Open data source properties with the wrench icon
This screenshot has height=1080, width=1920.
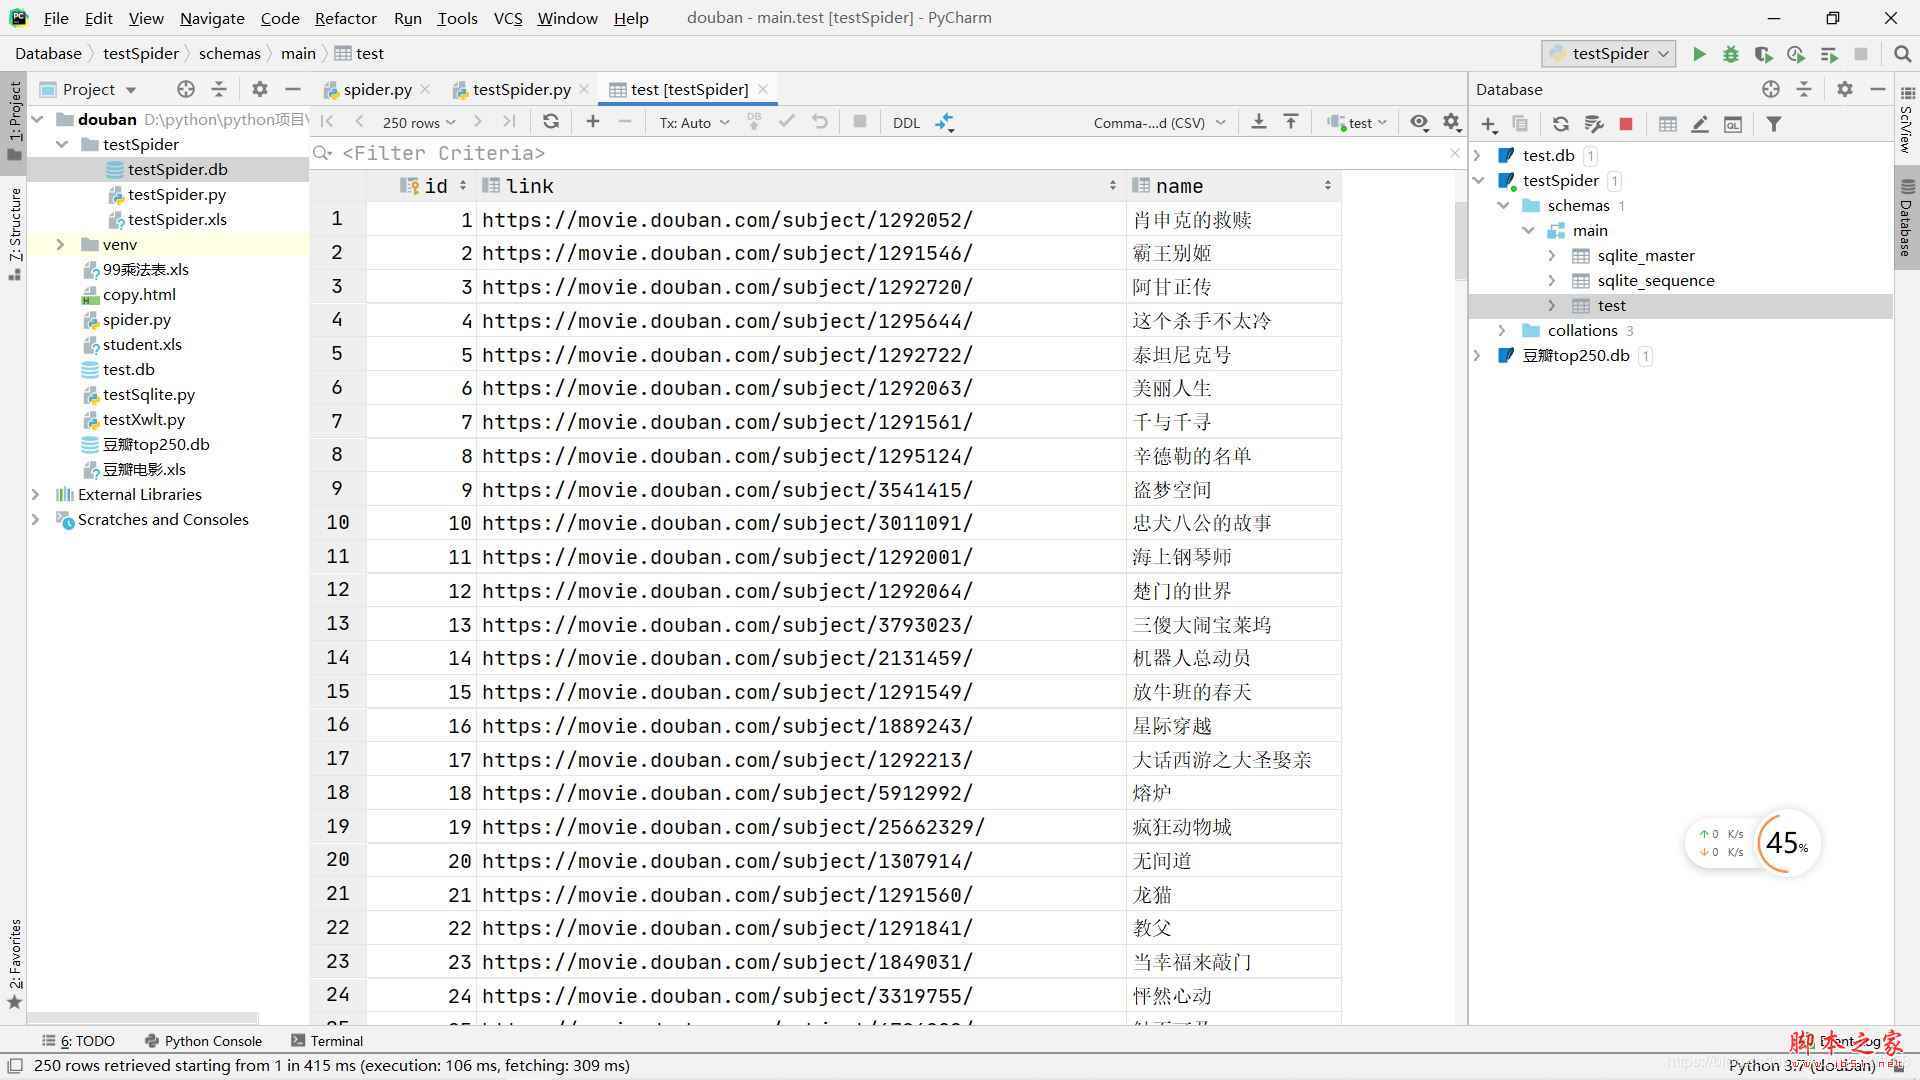click(1594, 123)
